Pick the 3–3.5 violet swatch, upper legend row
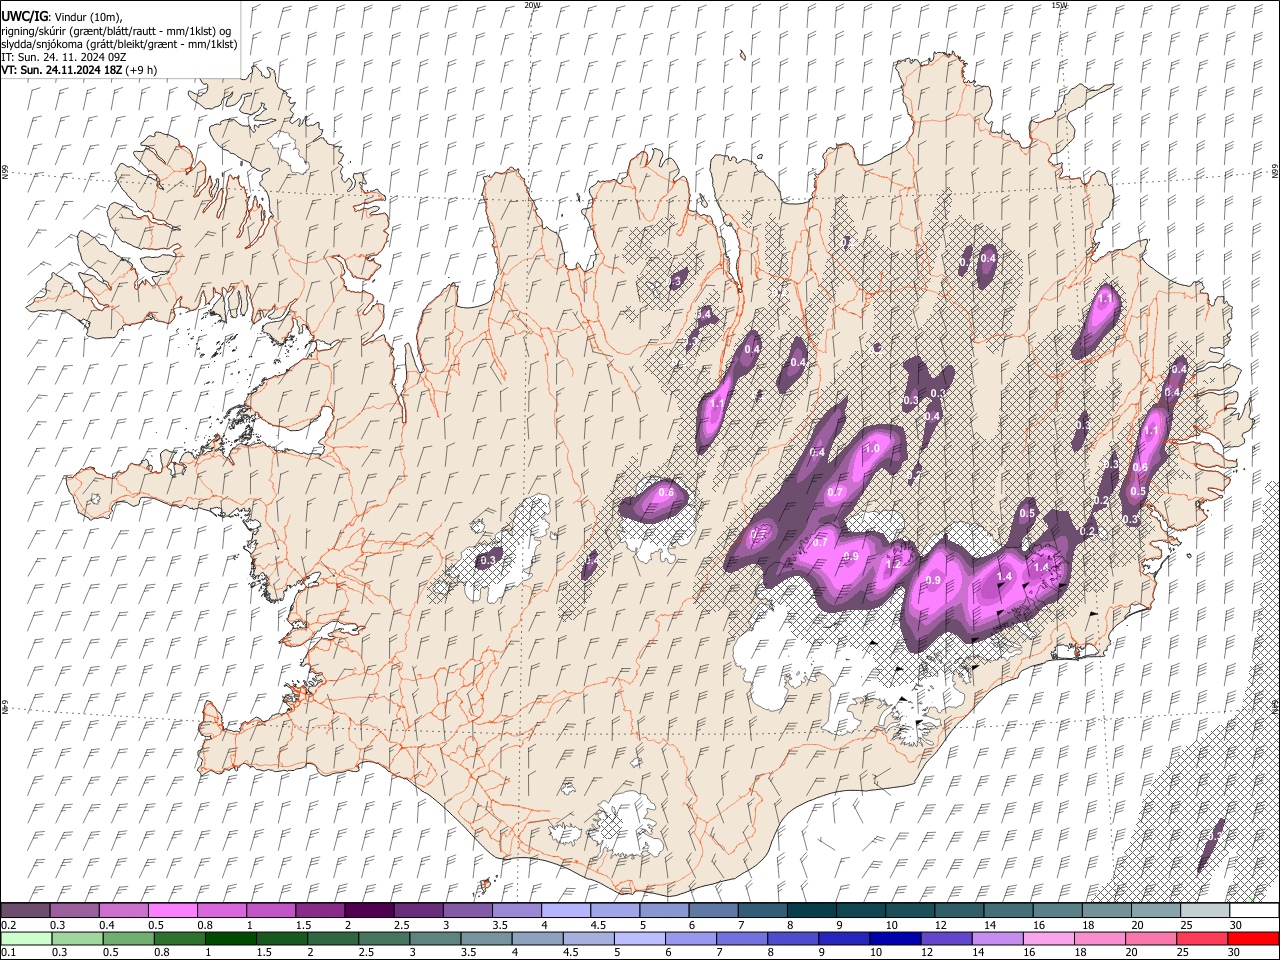This screenshot has width=1280, height=960. tap(467, 910)
